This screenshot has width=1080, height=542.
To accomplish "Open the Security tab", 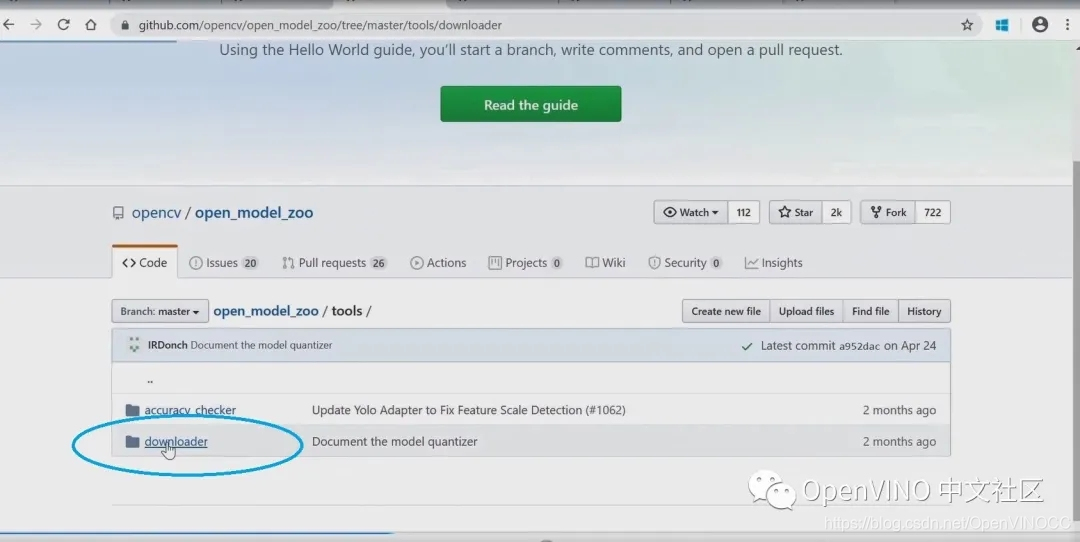I will point(685,262).
